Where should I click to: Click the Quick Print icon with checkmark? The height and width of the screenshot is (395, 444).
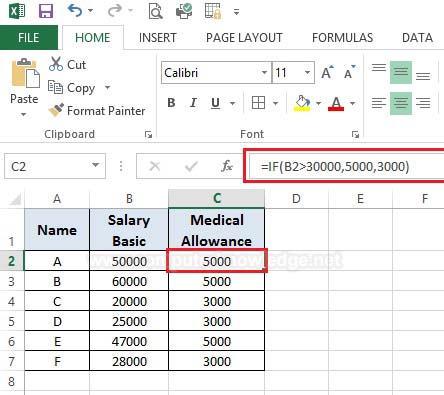(184, 11)
